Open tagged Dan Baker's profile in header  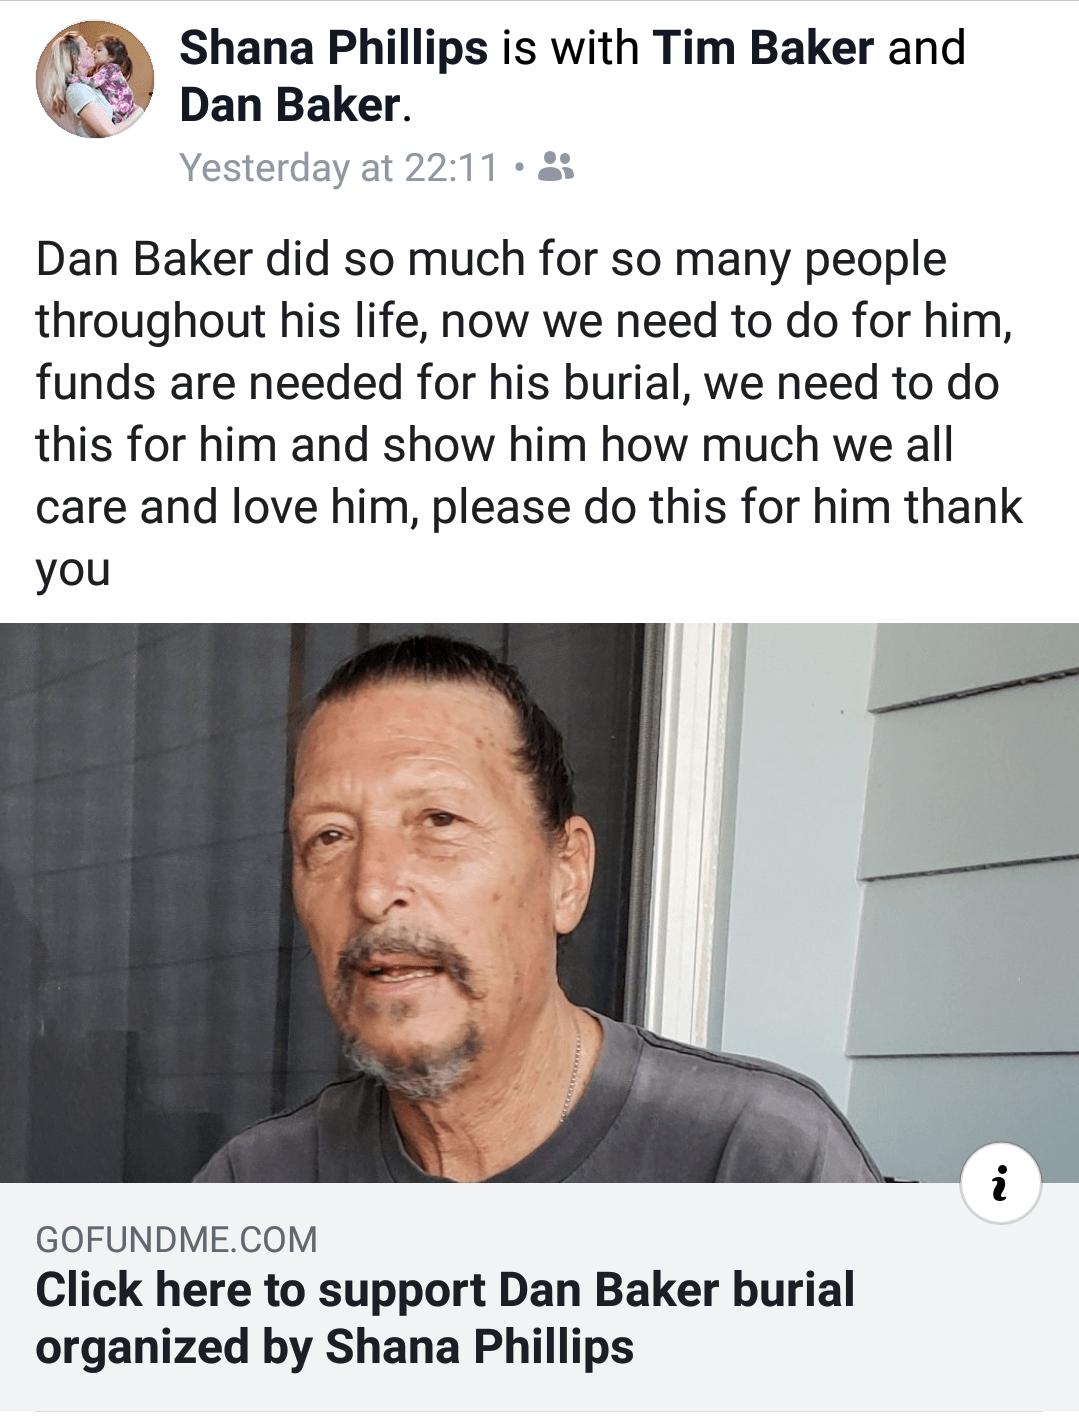[x=290, y=105]
